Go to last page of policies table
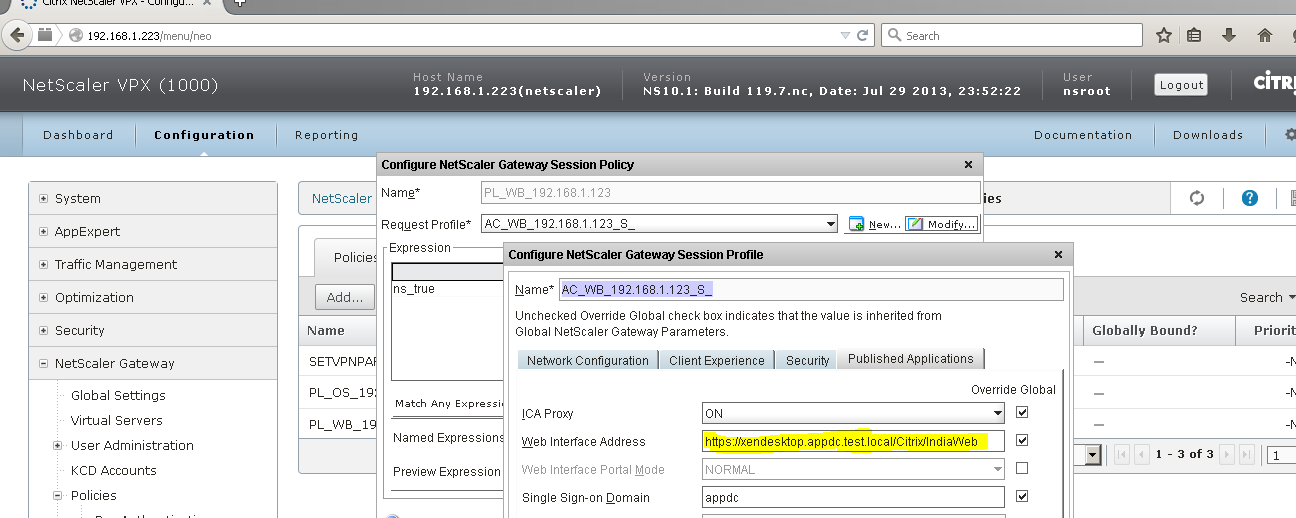 pos(1248,454)
